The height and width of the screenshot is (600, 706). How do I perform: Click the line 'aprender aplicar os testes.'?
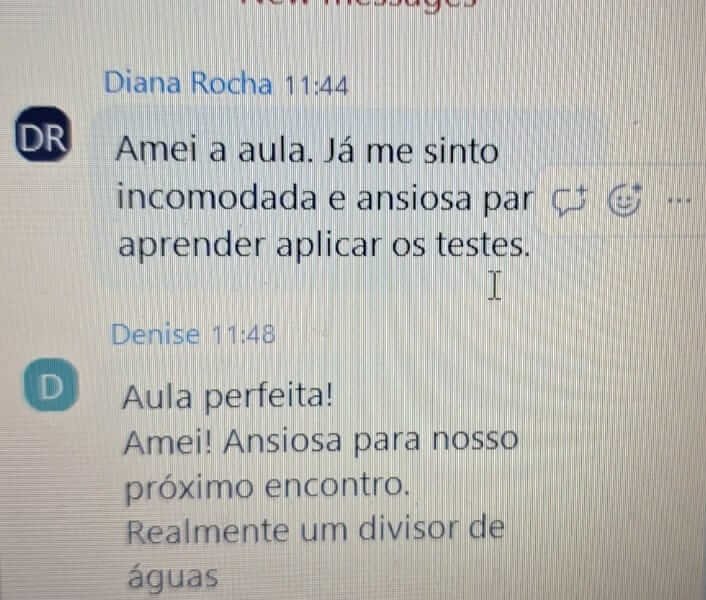coord(324,246)
